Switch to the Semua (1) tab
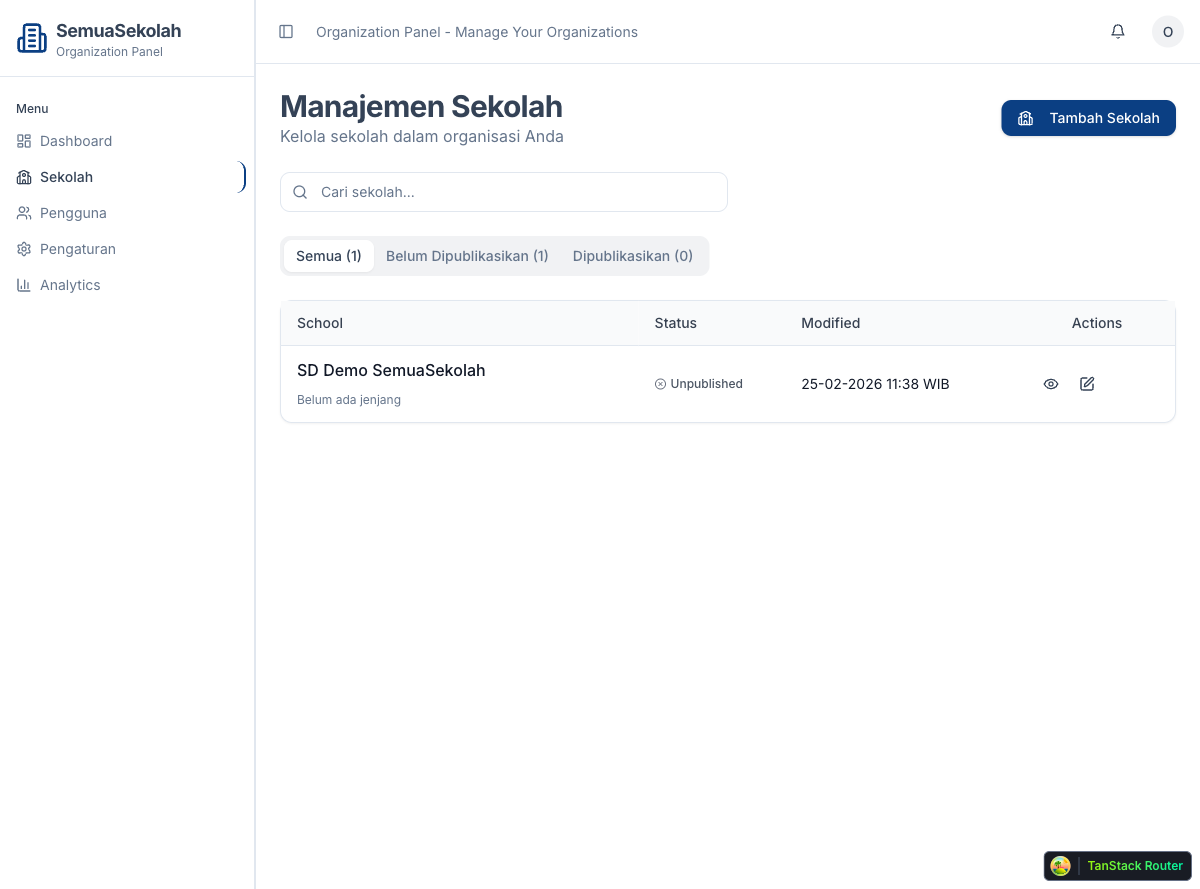This screenshot has height=889, width=1200. (x=328, y=256)
